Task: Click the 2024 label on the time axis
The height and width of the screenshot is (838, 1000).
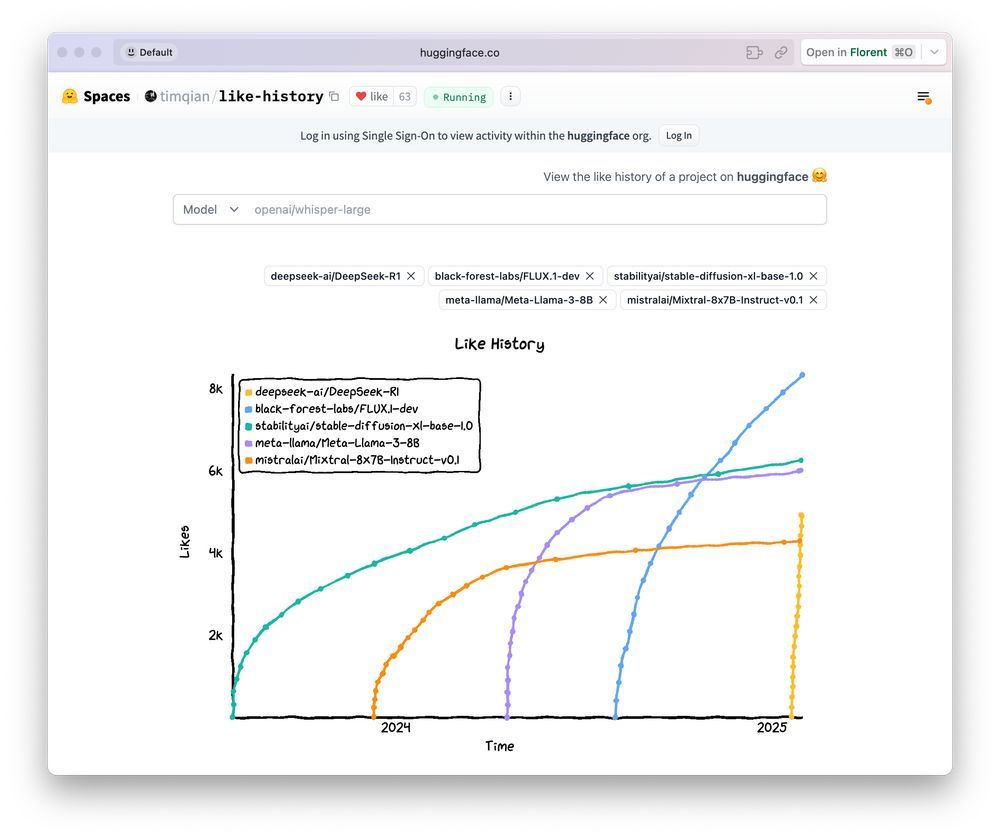Action: pos(395,728)
